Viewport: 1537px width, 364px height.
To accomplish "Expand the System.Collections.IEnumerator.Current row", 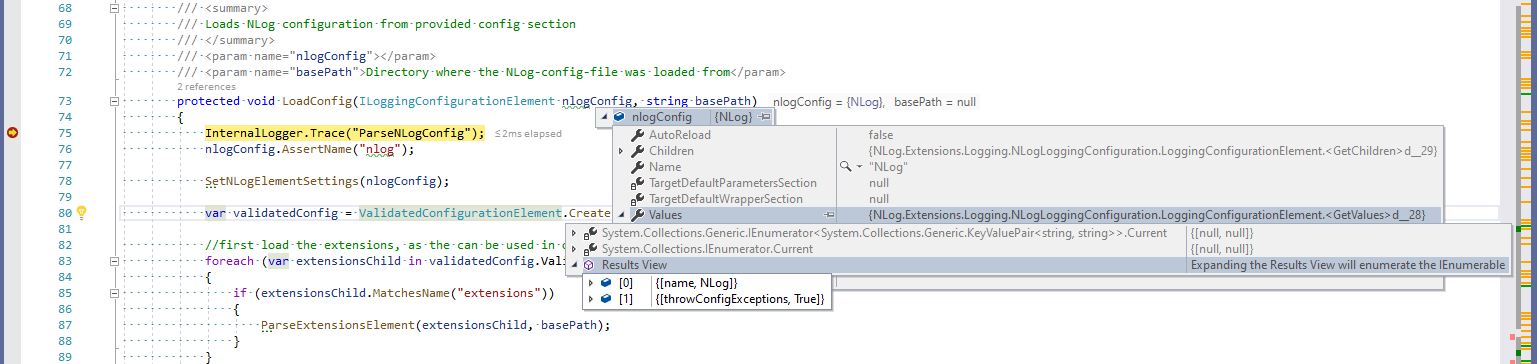I will pyautogui.click(x=573, y=249).
